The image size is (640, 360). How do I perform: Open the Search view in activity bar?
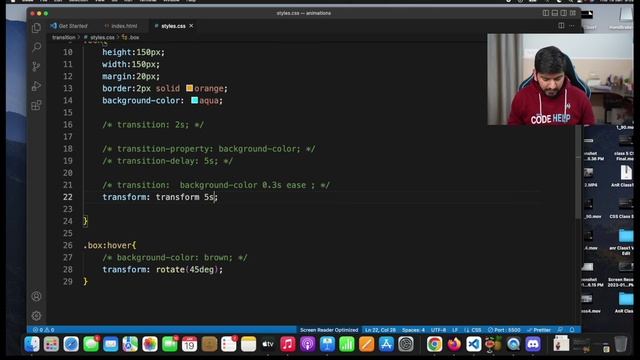pos(36,47)
